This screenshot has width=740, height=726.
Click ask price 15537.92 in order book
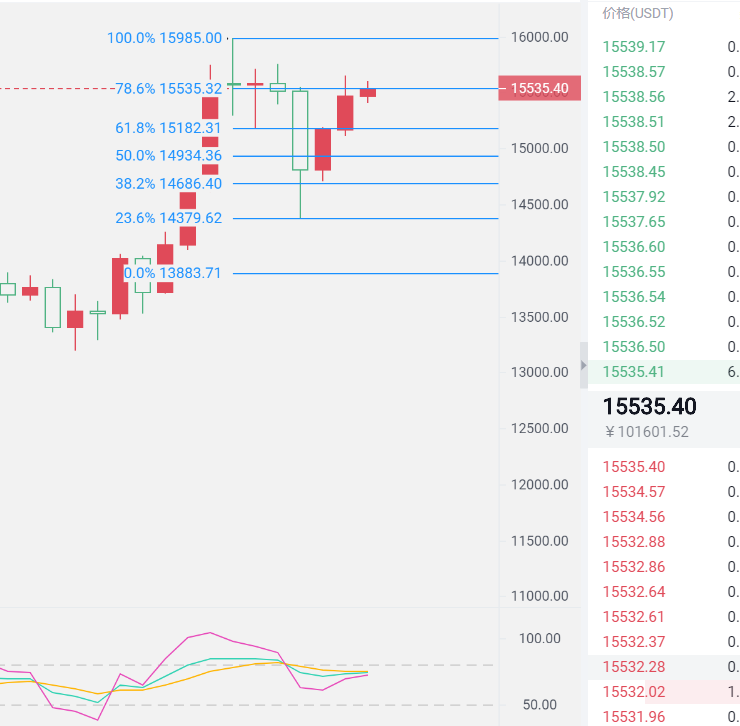tap(634, 197)
